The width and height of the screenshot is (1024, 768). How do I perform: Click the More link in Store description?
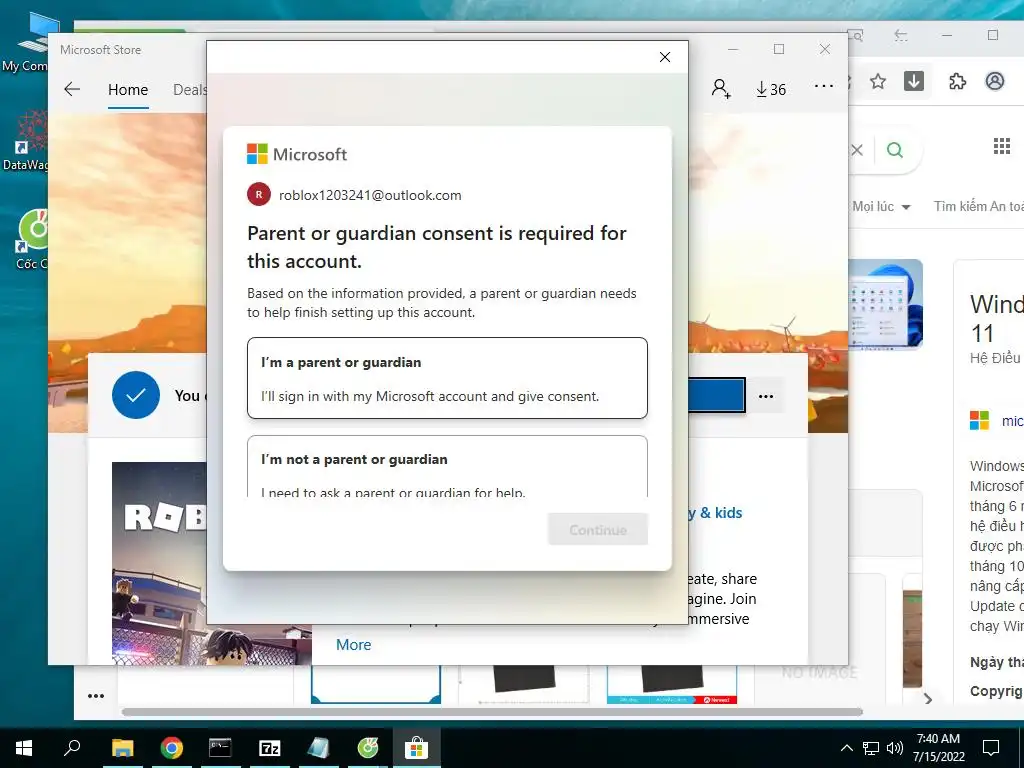click(x=353, y=645)
